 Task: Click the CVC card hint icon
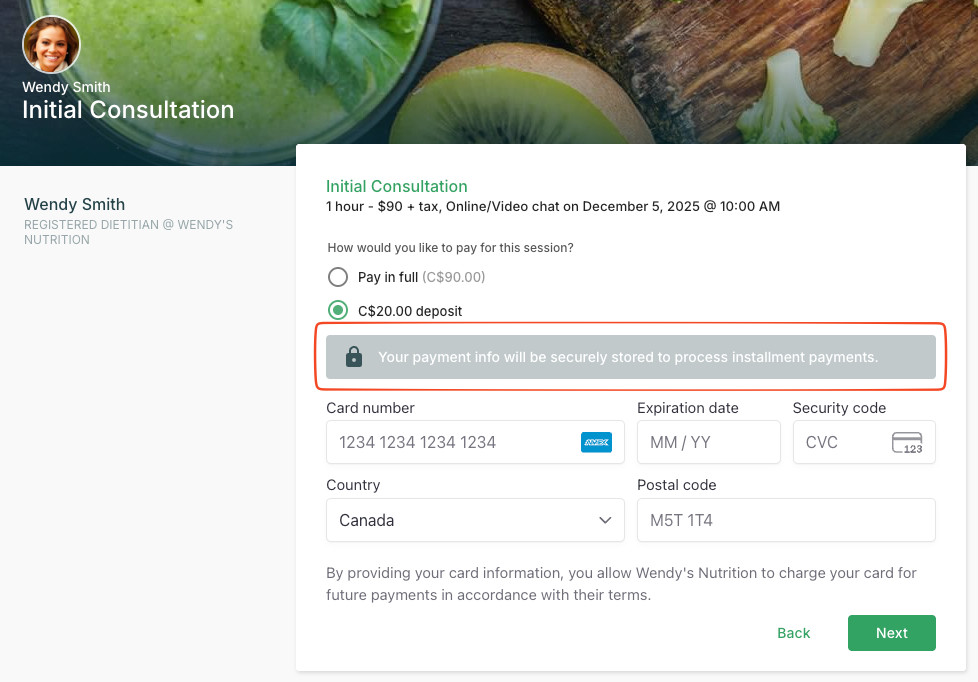pos(907,442)
